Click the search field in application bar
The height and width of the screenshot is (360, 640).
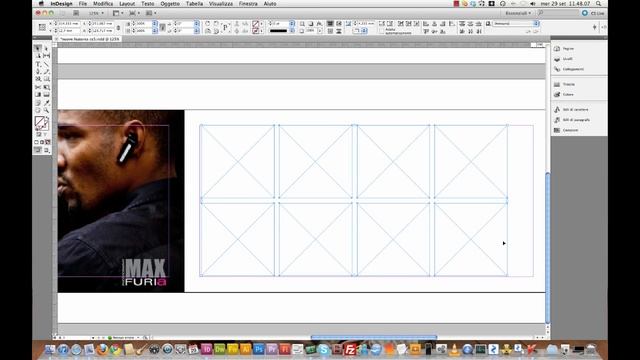click(x=557, y=13)
